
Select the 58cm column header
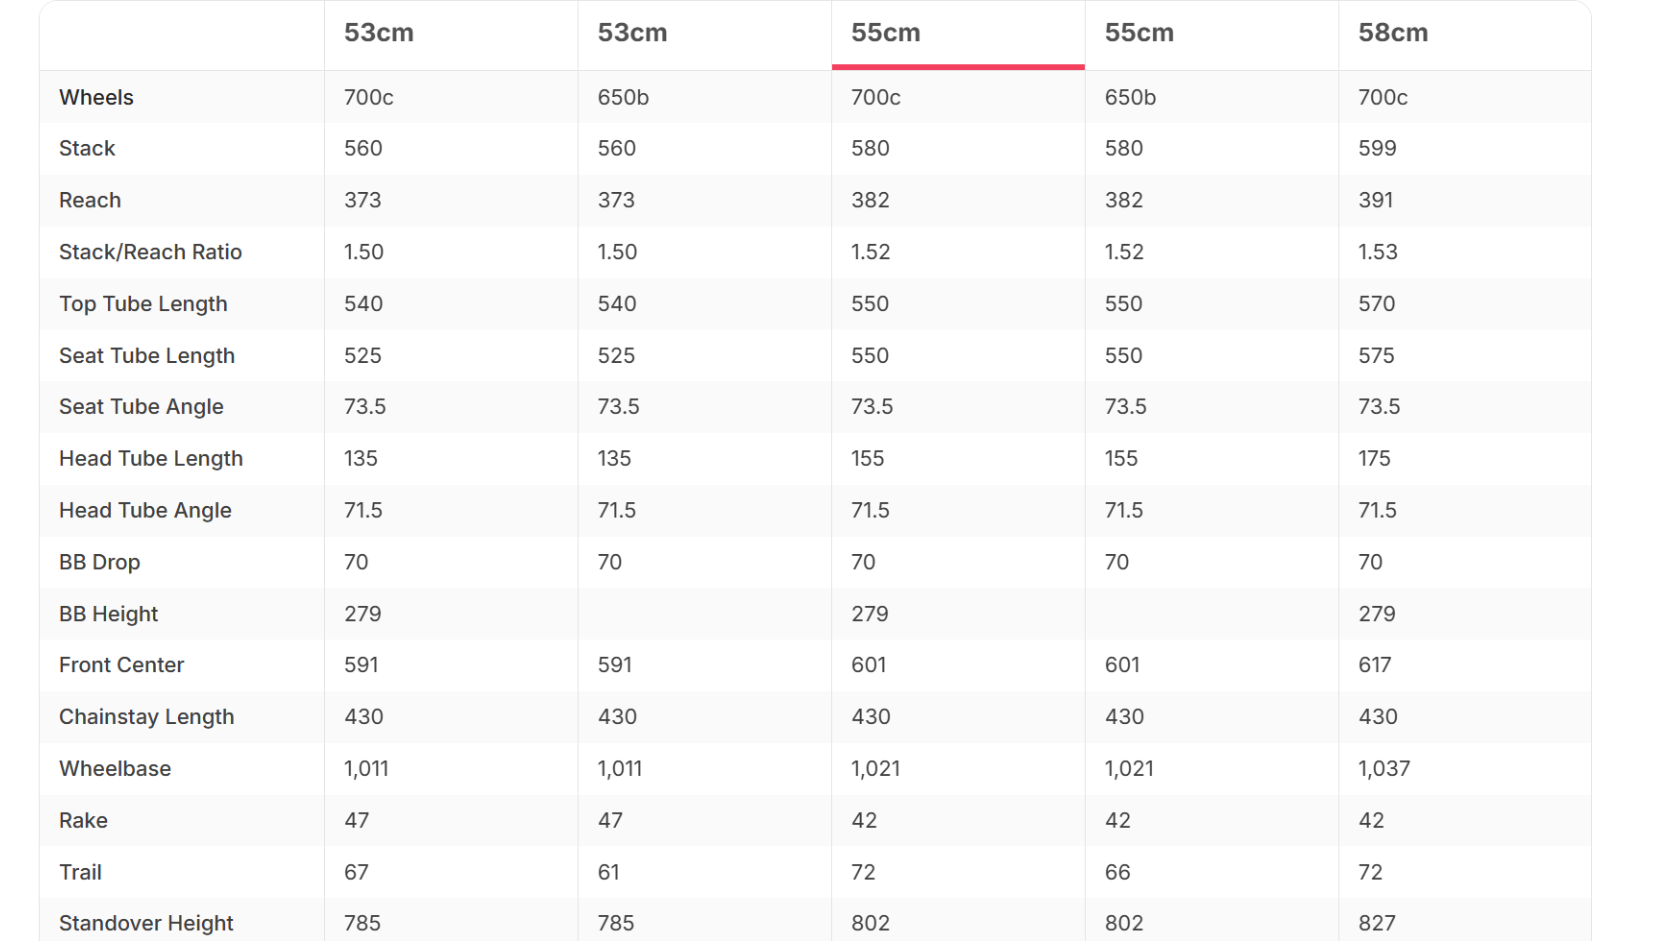[1393, 33]
